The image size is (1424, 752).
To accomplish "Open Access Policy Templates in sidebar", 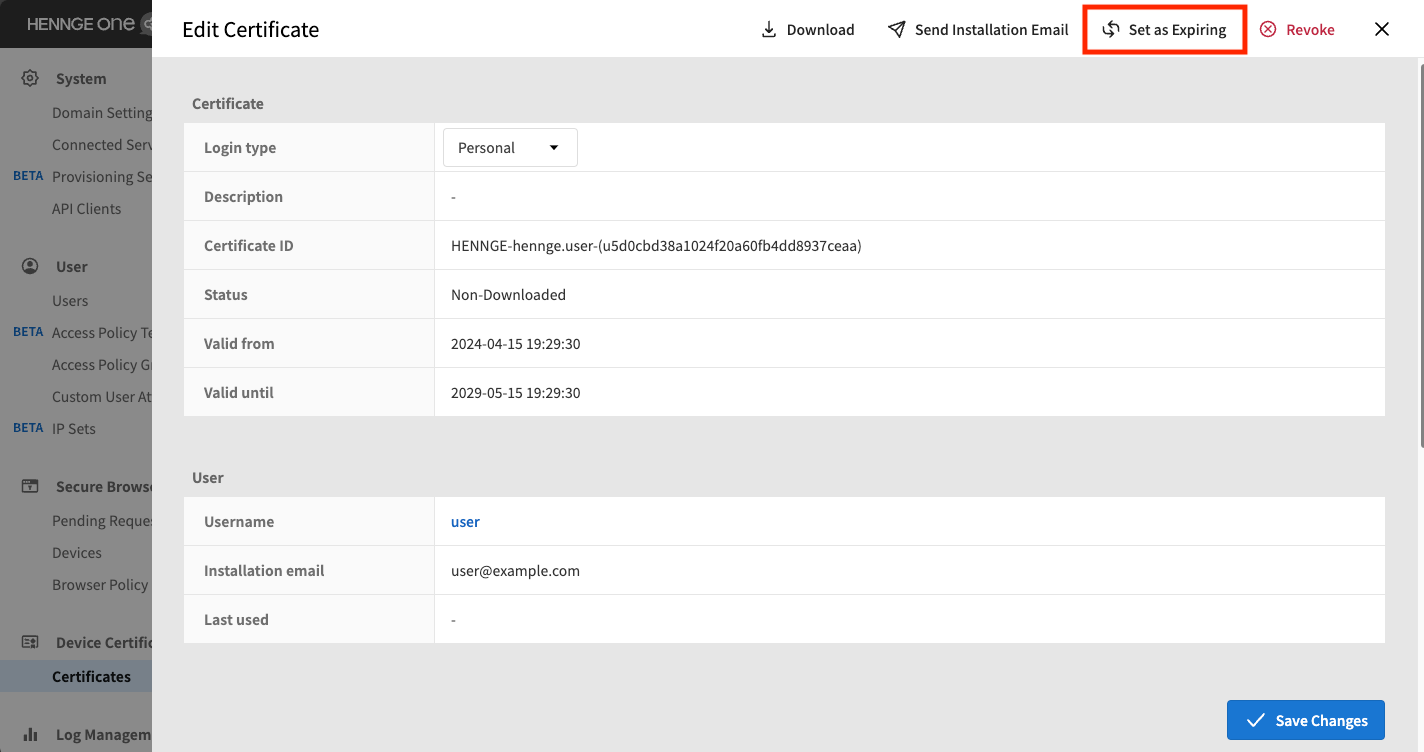I will point(102,333).
